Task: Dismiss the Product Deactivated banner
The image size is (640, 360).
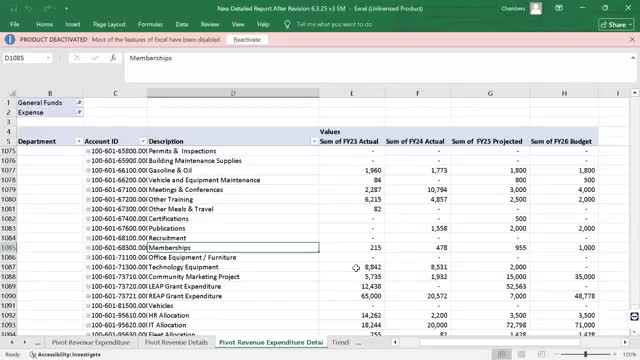Action: point(632,40)
